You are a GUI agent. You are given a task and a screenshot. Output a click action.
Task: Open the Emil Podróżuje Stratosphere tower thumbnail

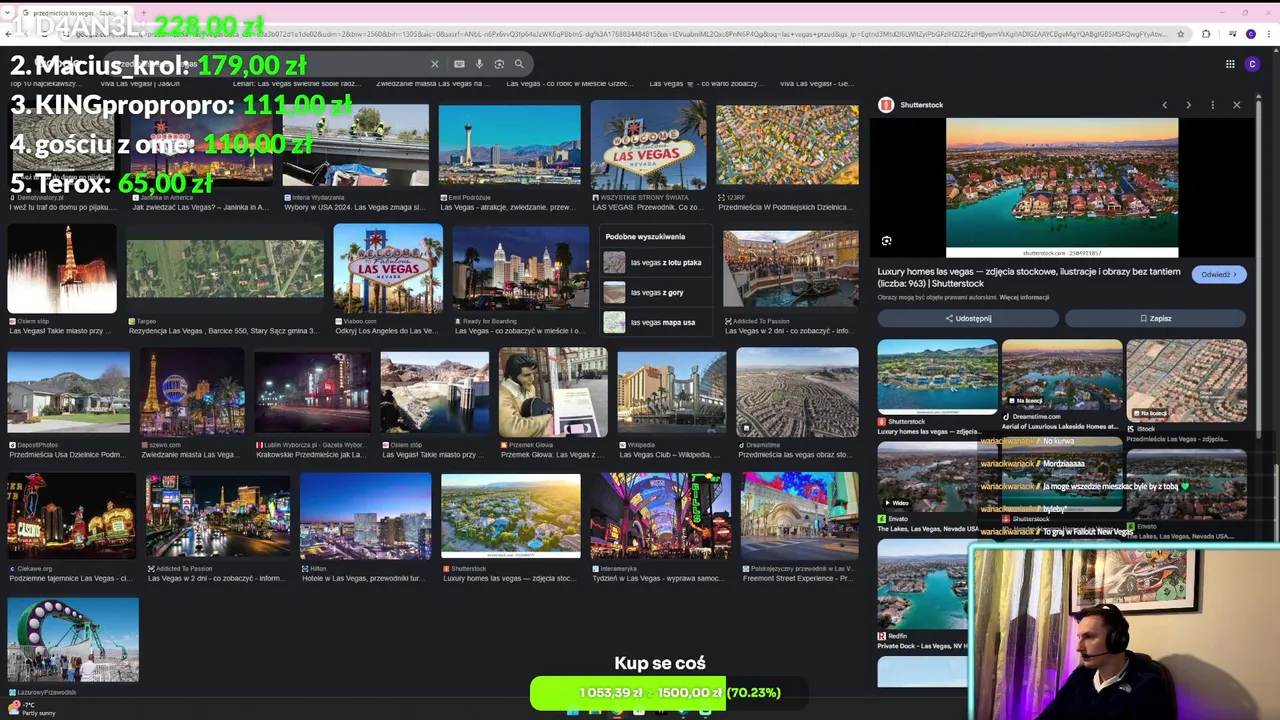point(509,145)
